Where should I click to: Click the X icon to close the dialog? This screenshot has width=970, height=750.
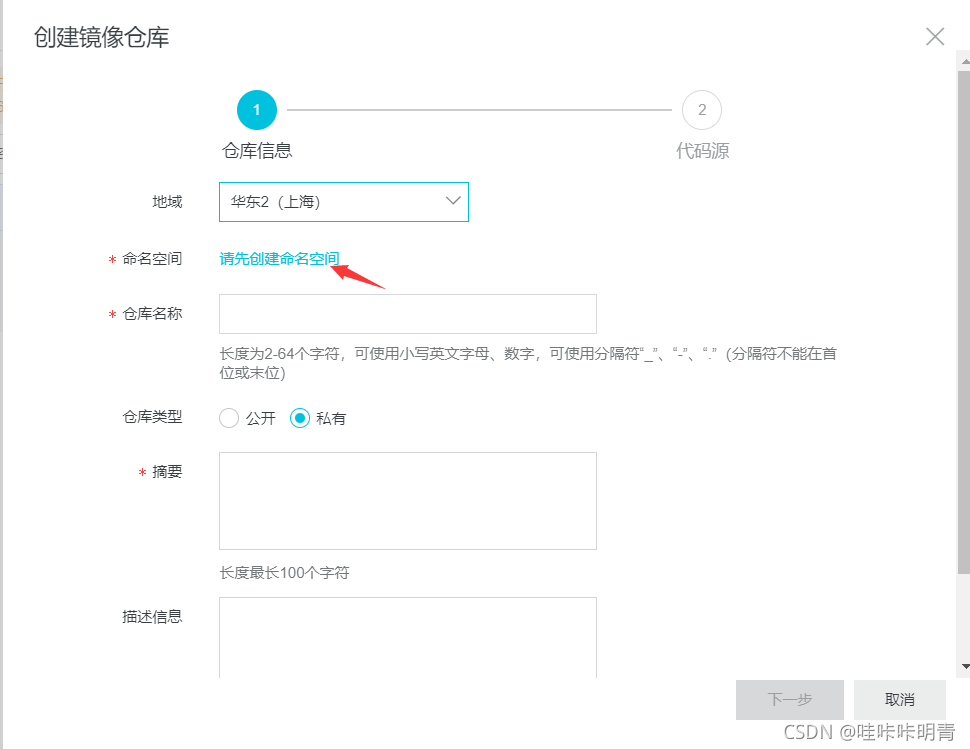coord(934,36)
